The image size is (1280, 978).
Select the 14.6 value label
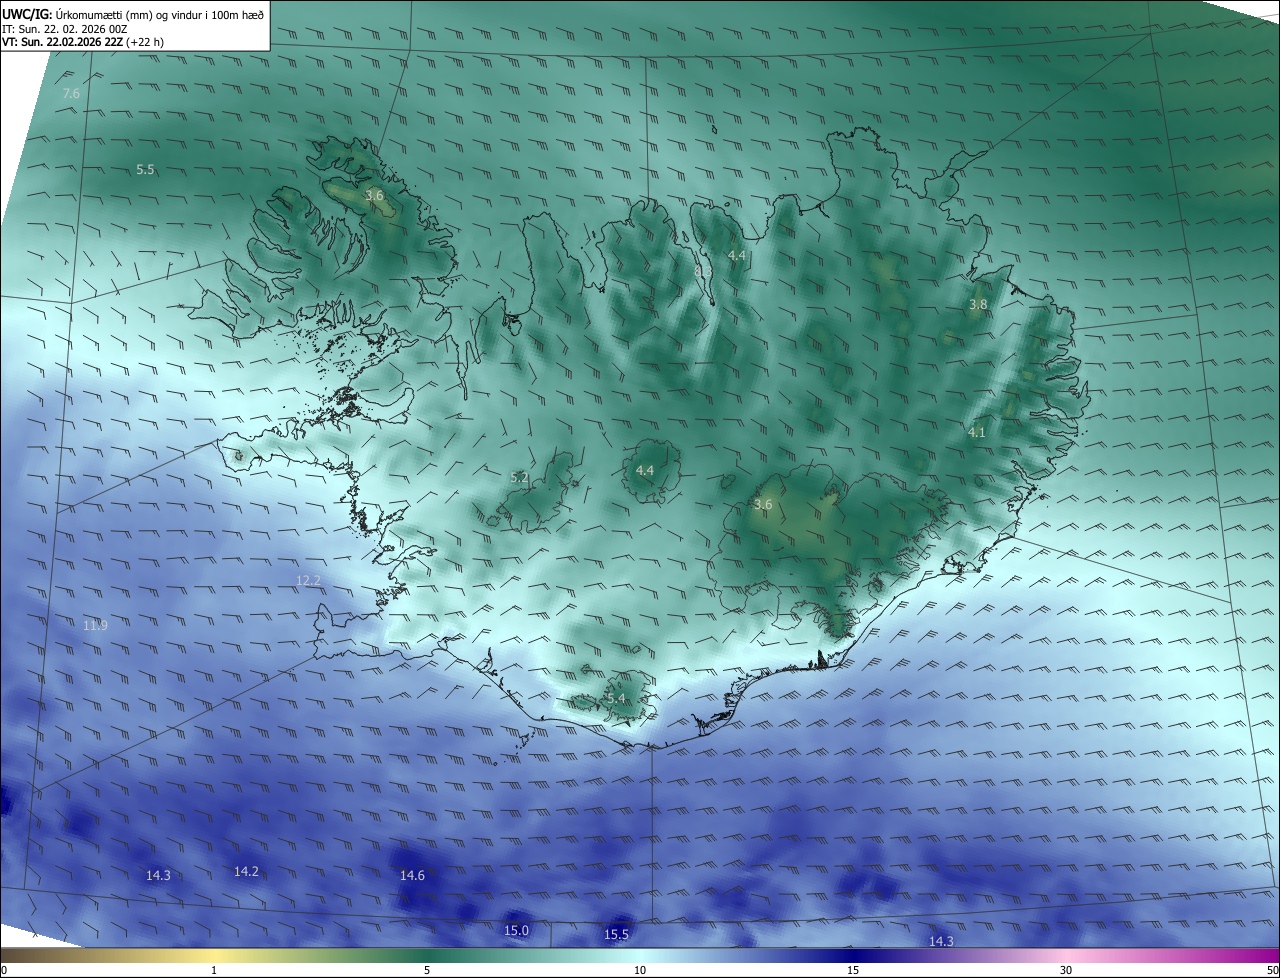click(x=412, y=876)
